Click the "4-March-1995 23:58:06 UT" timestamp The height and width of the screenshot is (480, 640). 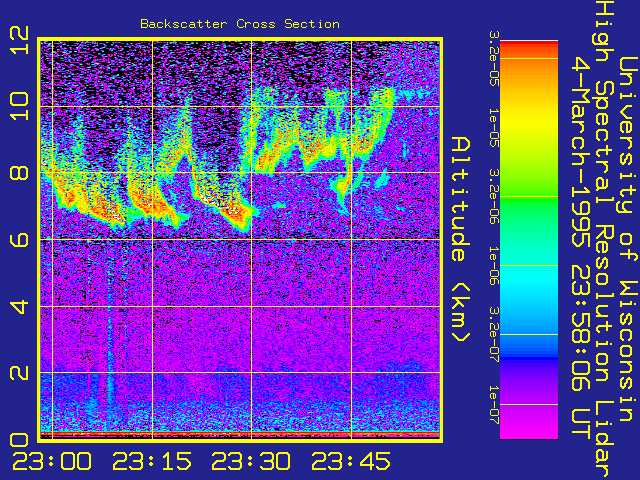581,248
